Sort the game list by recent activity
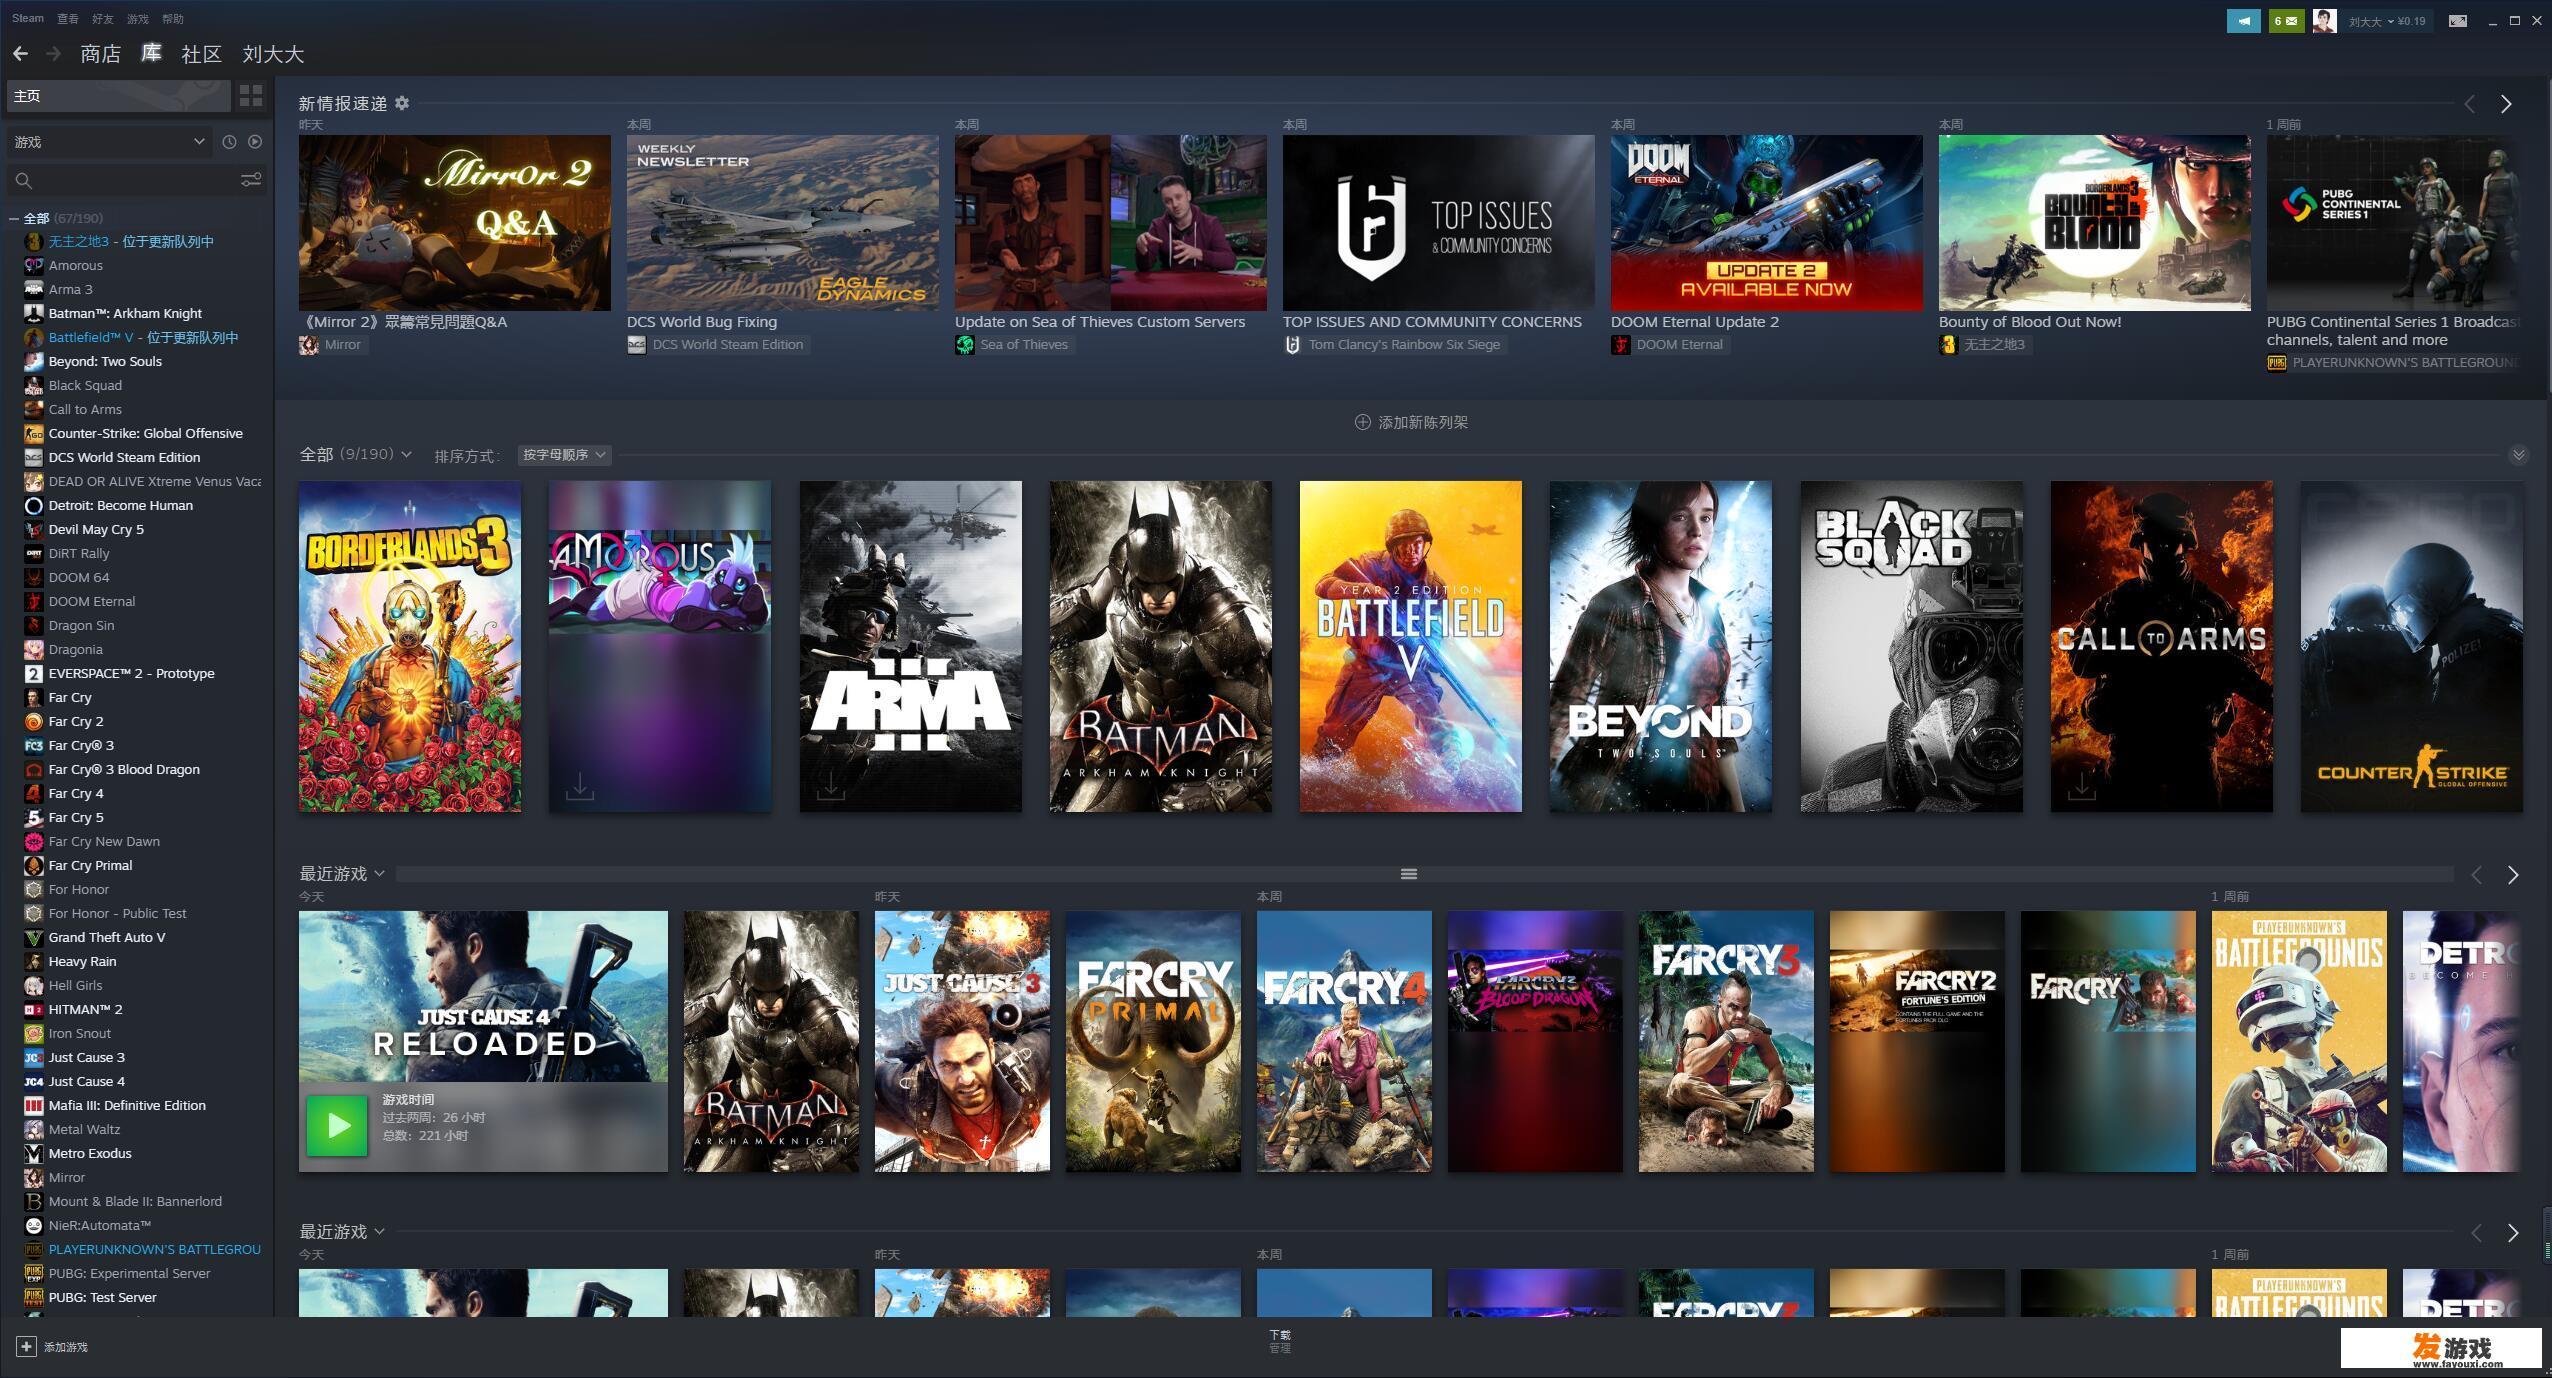The image size is (2552, 1378). point(229,142)
